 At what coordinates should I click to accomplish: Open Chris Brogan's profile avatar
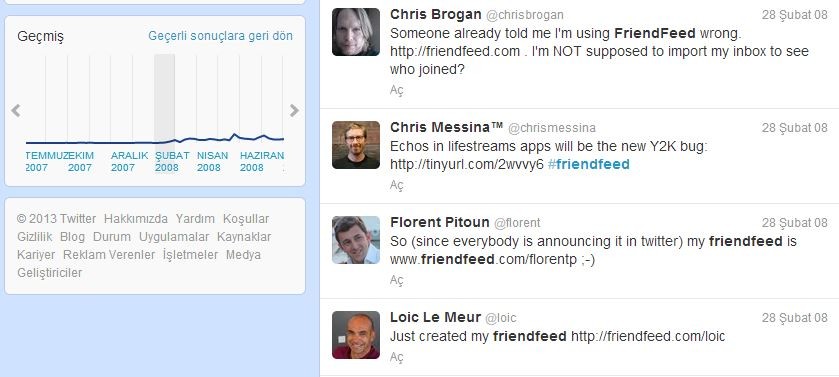click(x=356, y=32)
